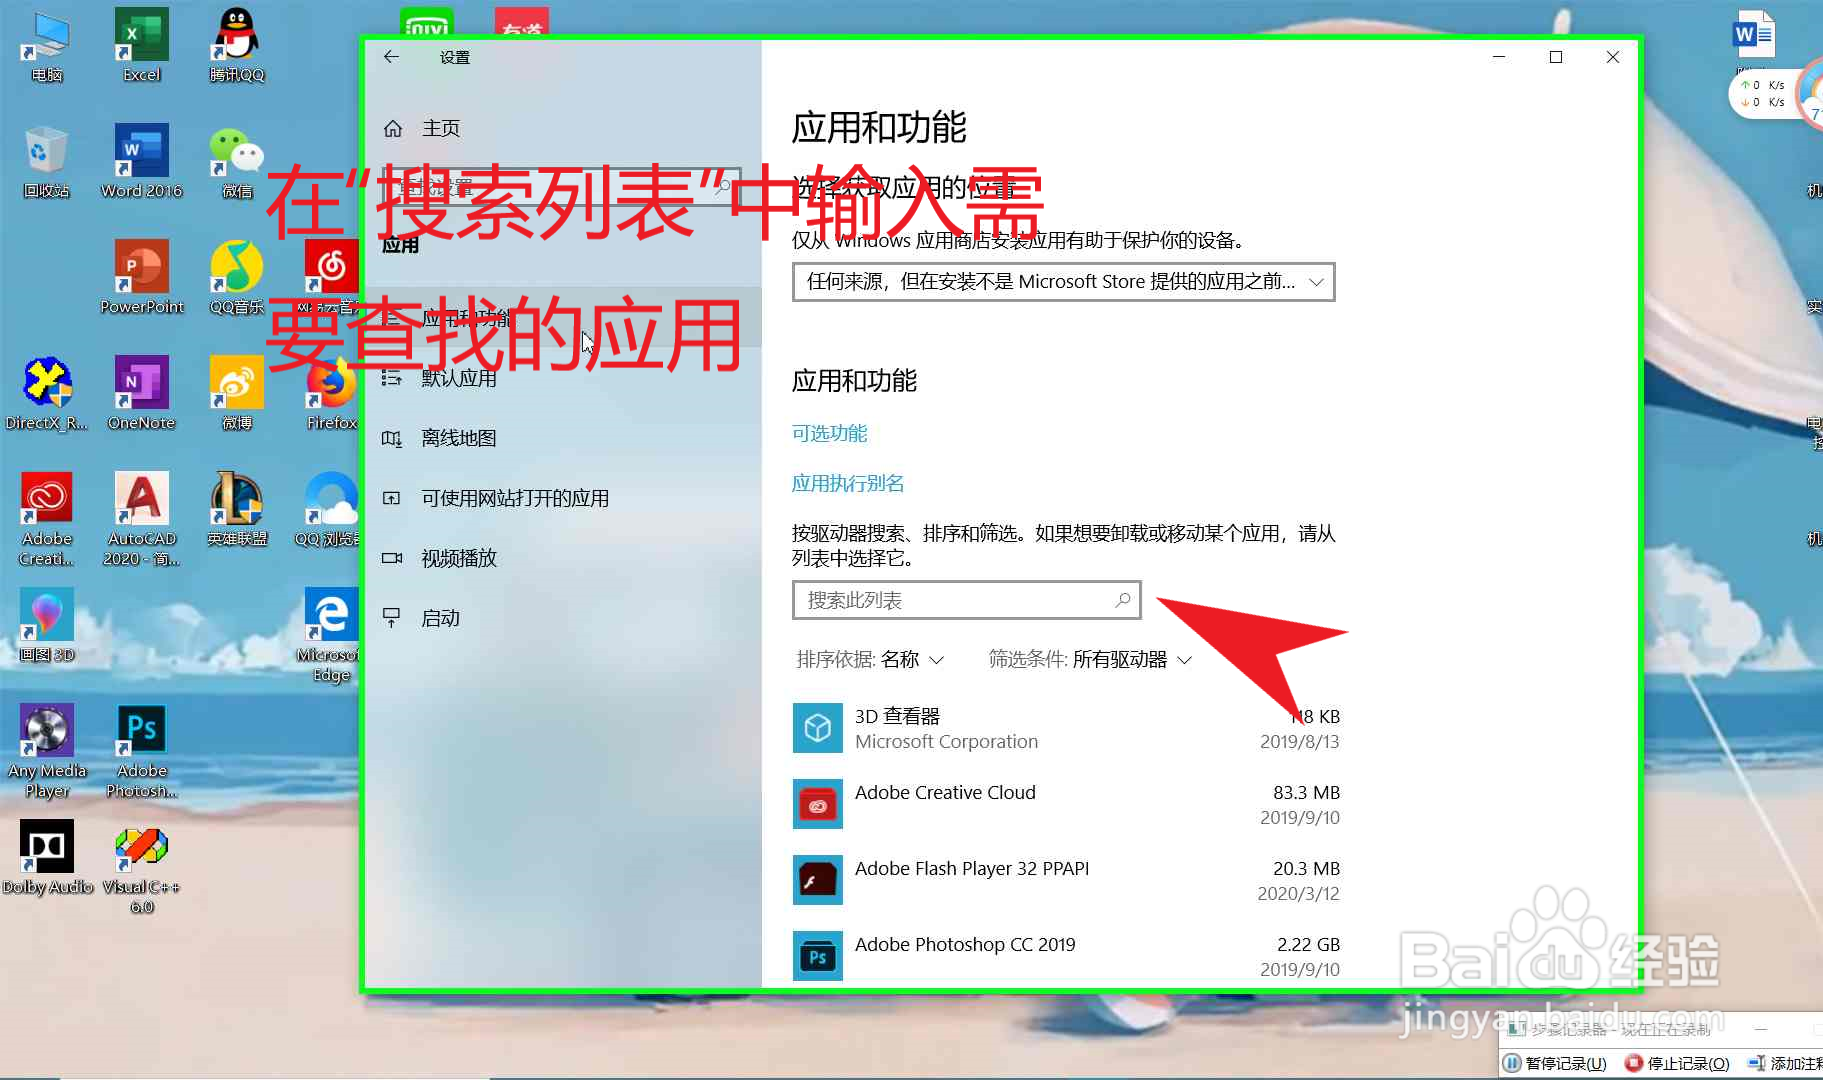Click the search magnifier in 搜索此列表 box

pos(1123,600)
